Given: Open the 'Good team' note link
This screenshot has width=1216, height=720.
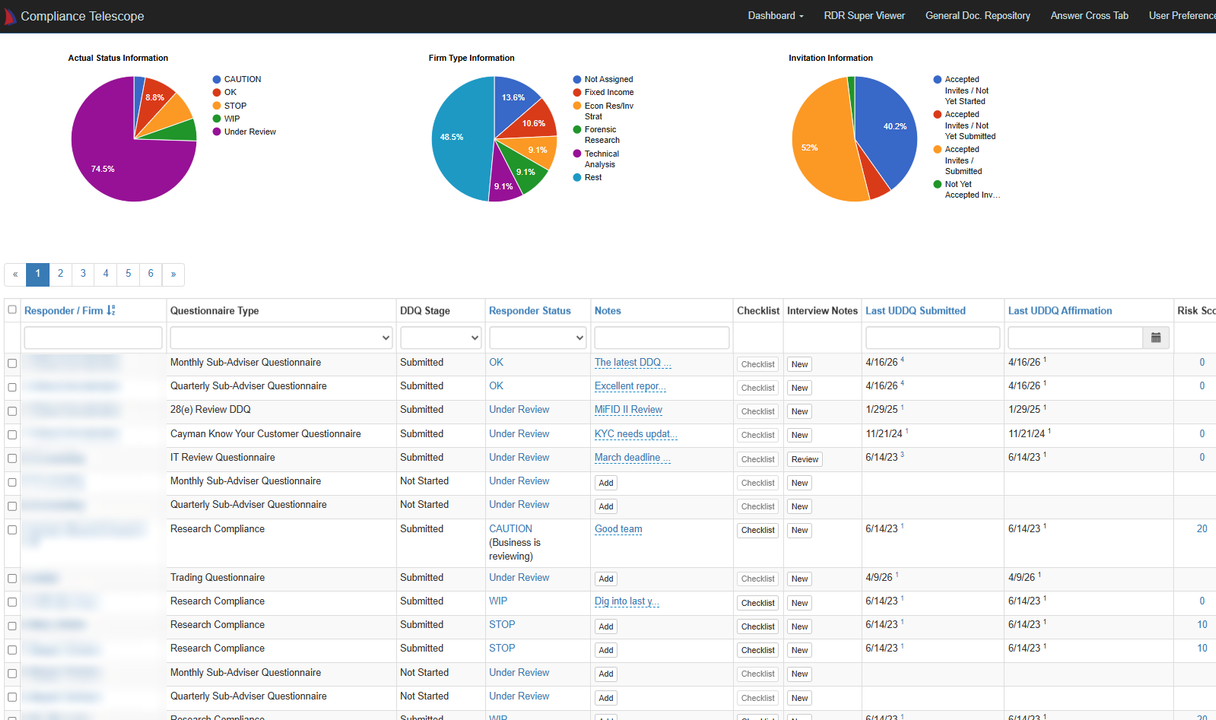Looking at the screenshot, I should 619,530.
